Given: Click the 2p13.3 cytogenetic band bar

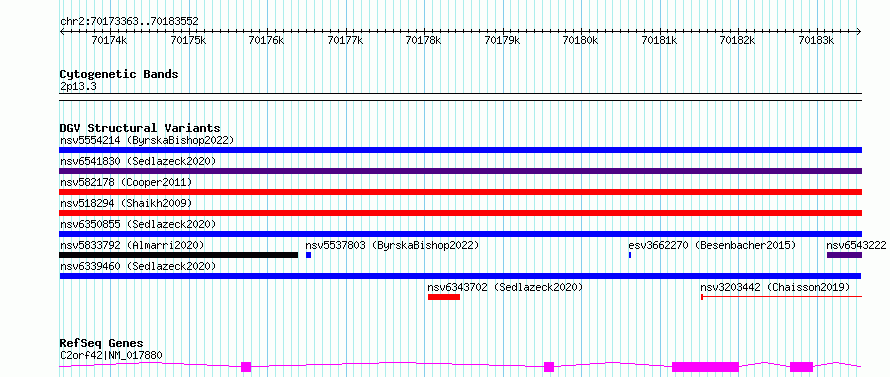Looking at the screenshot, I should (x=460, y=97).
